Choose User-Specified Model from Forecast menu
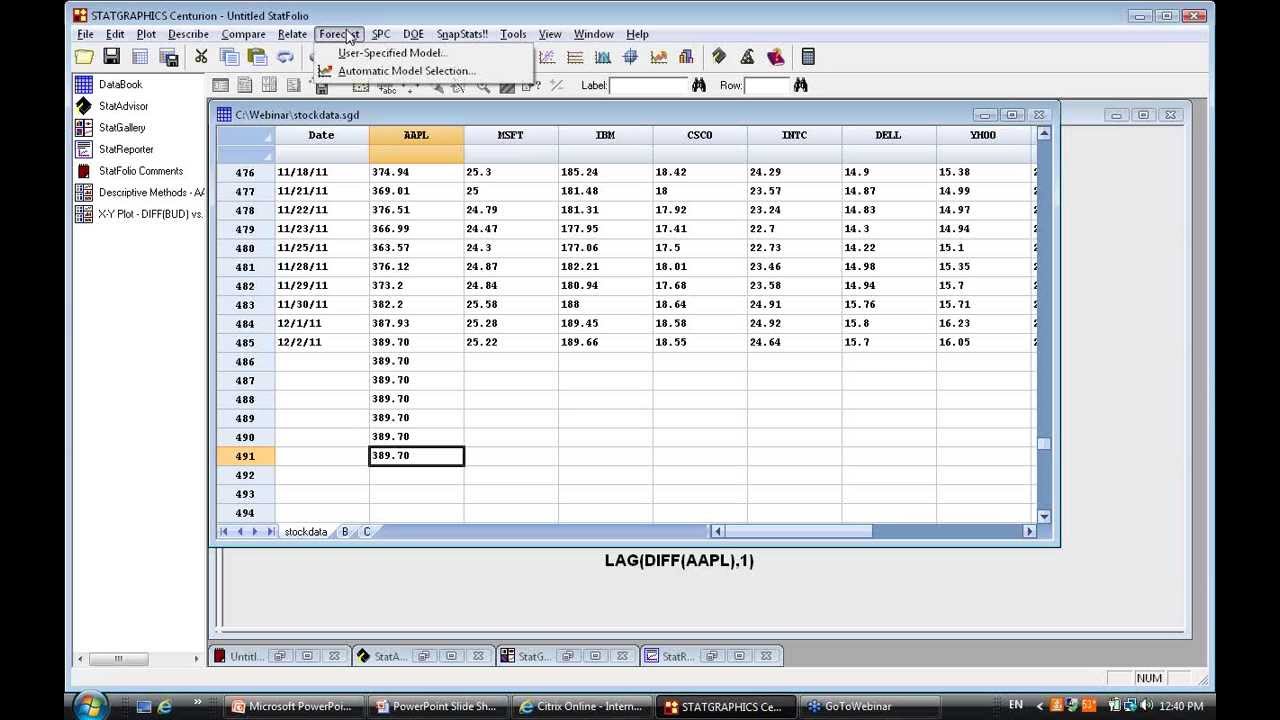 392,53
